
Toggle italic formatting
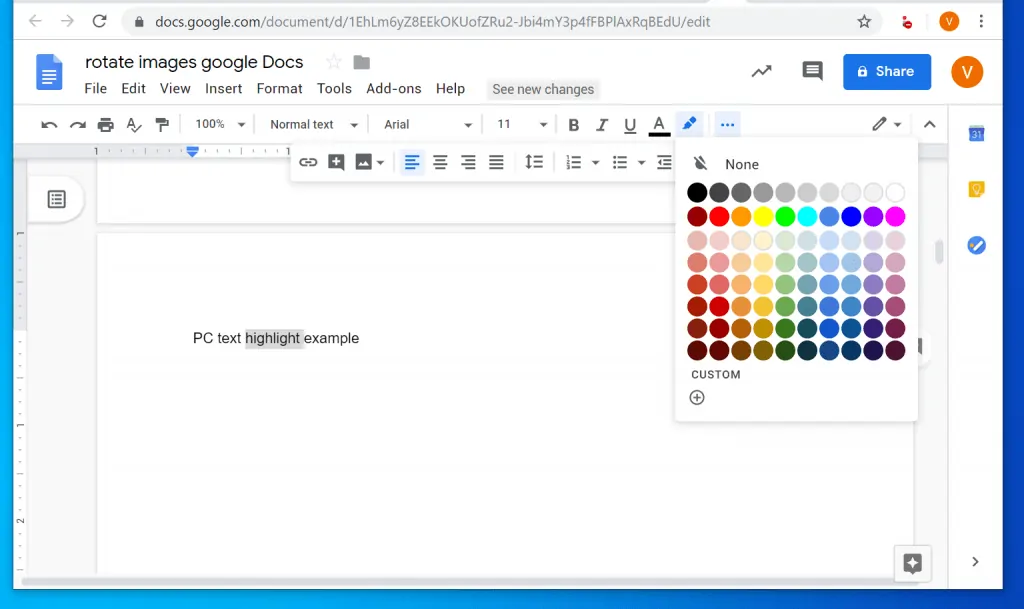tap(601, 125)
